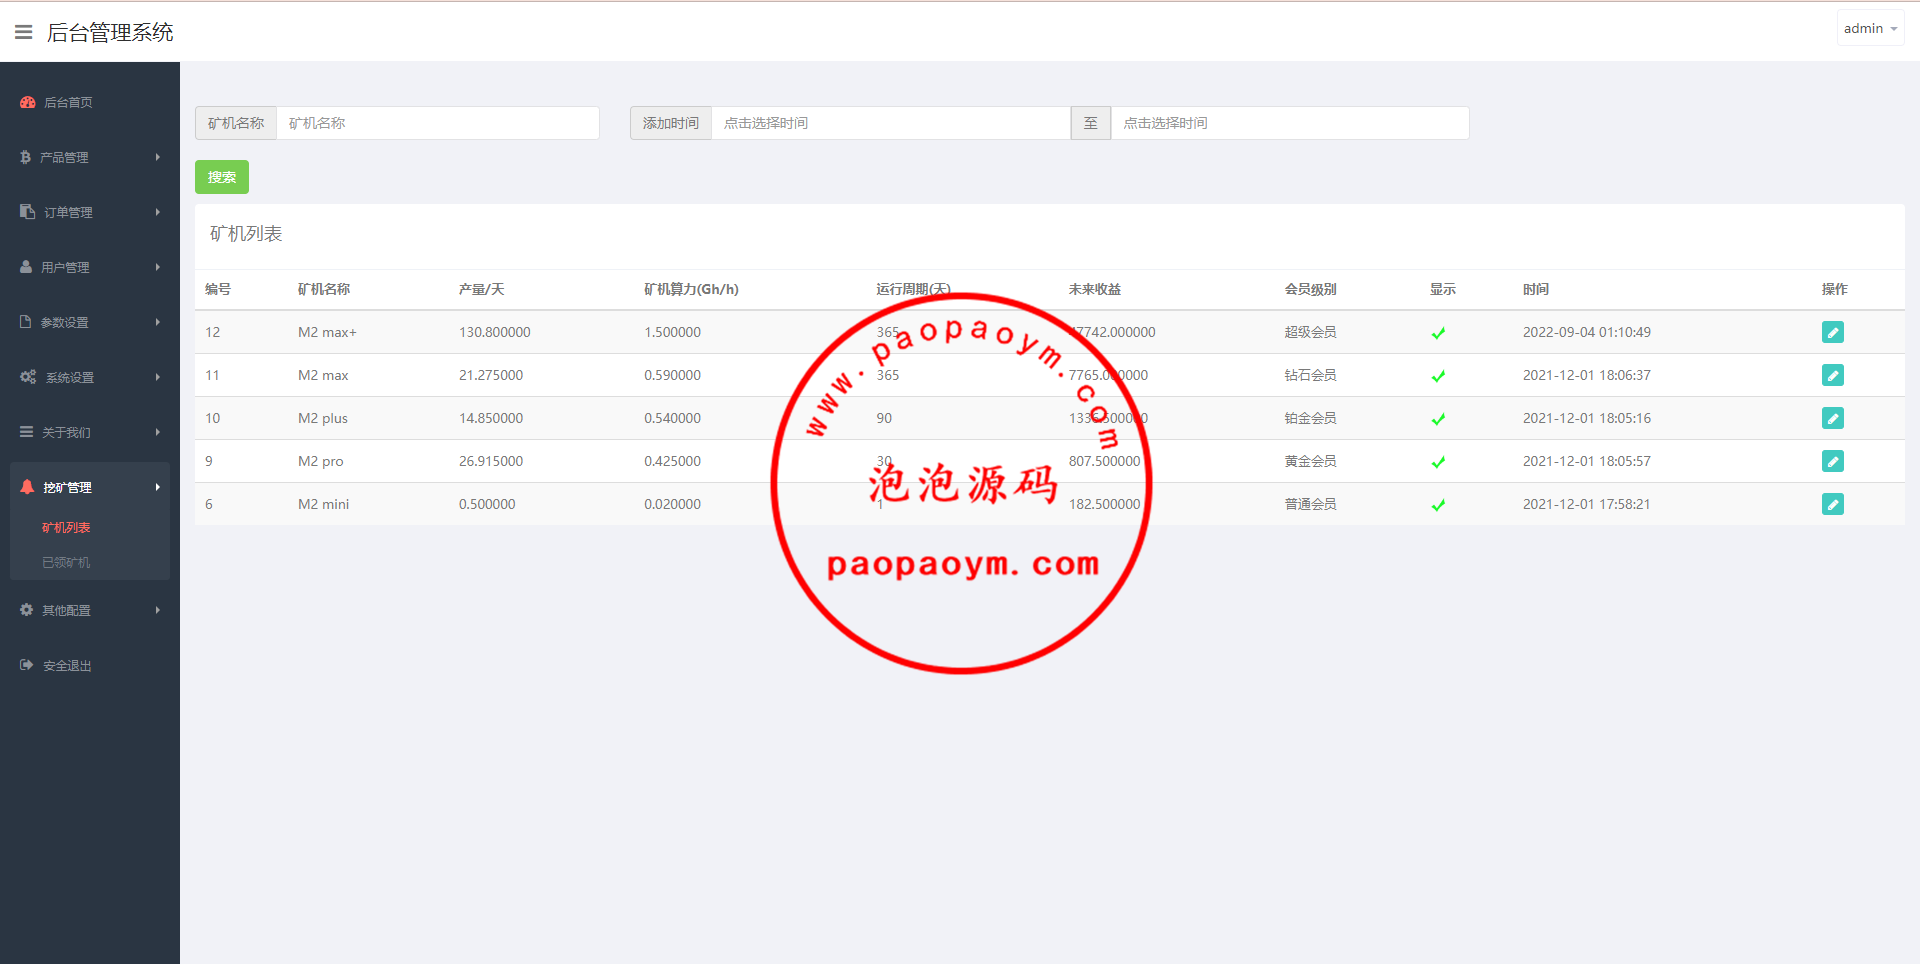The width and height of the screenshot is (1920, 964).
Task: Toggle the hamburger sidebar menu icon
Action: (24, 32)
